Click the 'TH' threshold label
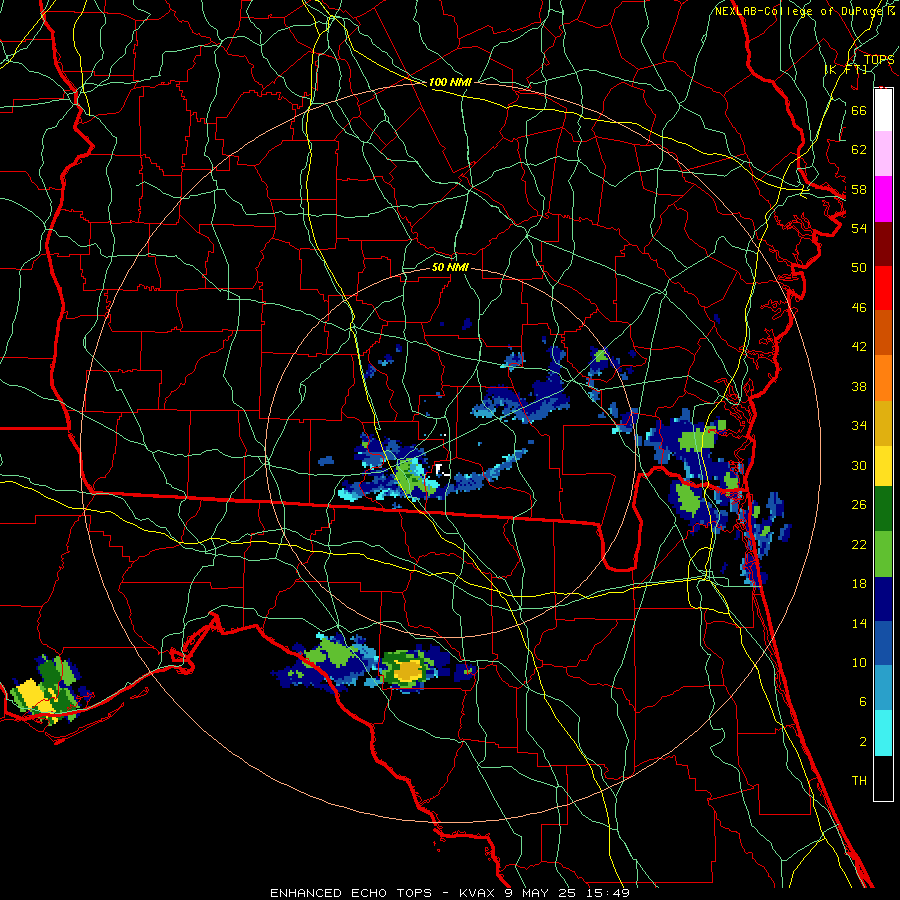 [x=859, y=780]
